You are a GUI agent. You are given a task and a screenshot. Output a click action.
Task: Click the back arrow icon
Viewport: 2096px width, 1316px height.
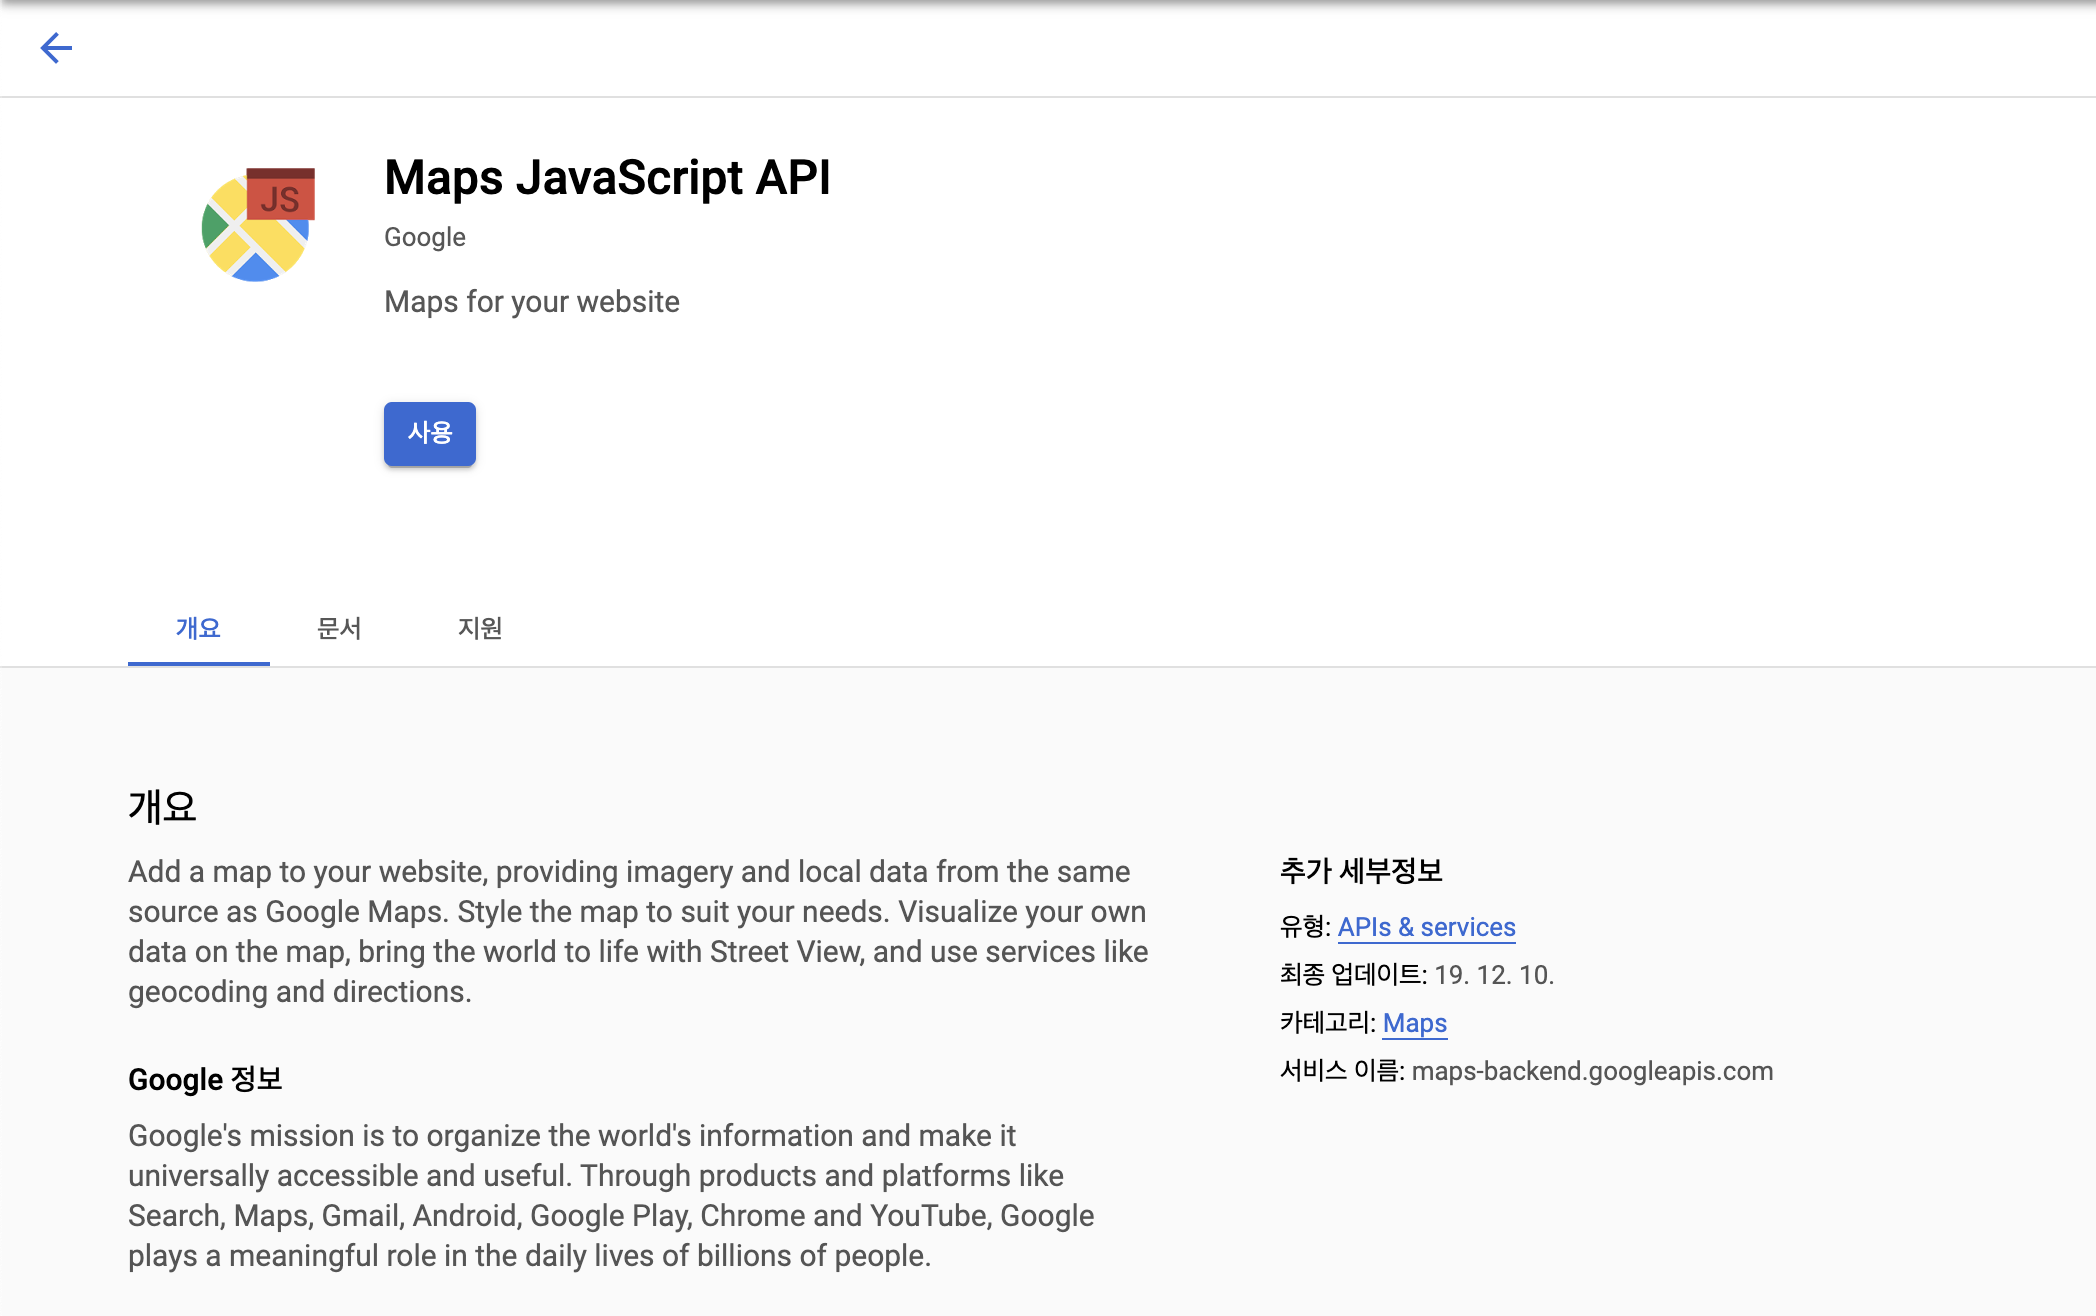coord(56,47)
